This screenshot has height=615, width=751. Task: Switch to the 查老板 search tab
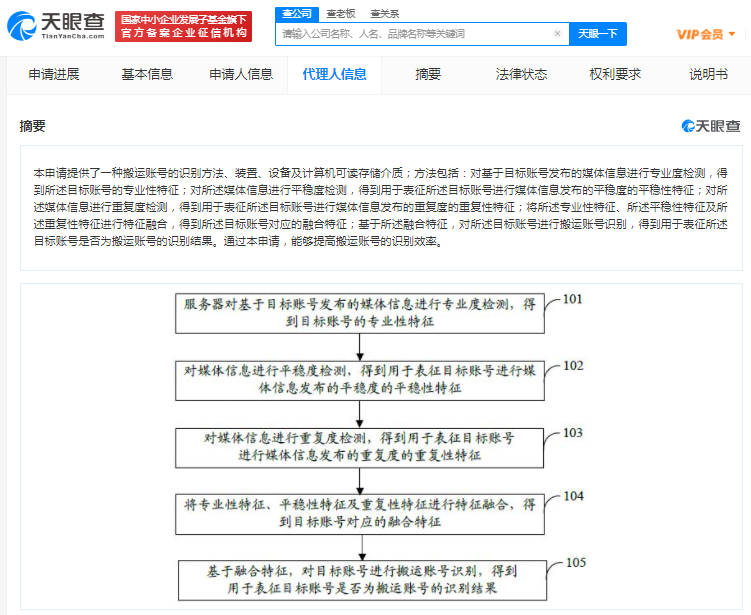click(x=340, y=13)
